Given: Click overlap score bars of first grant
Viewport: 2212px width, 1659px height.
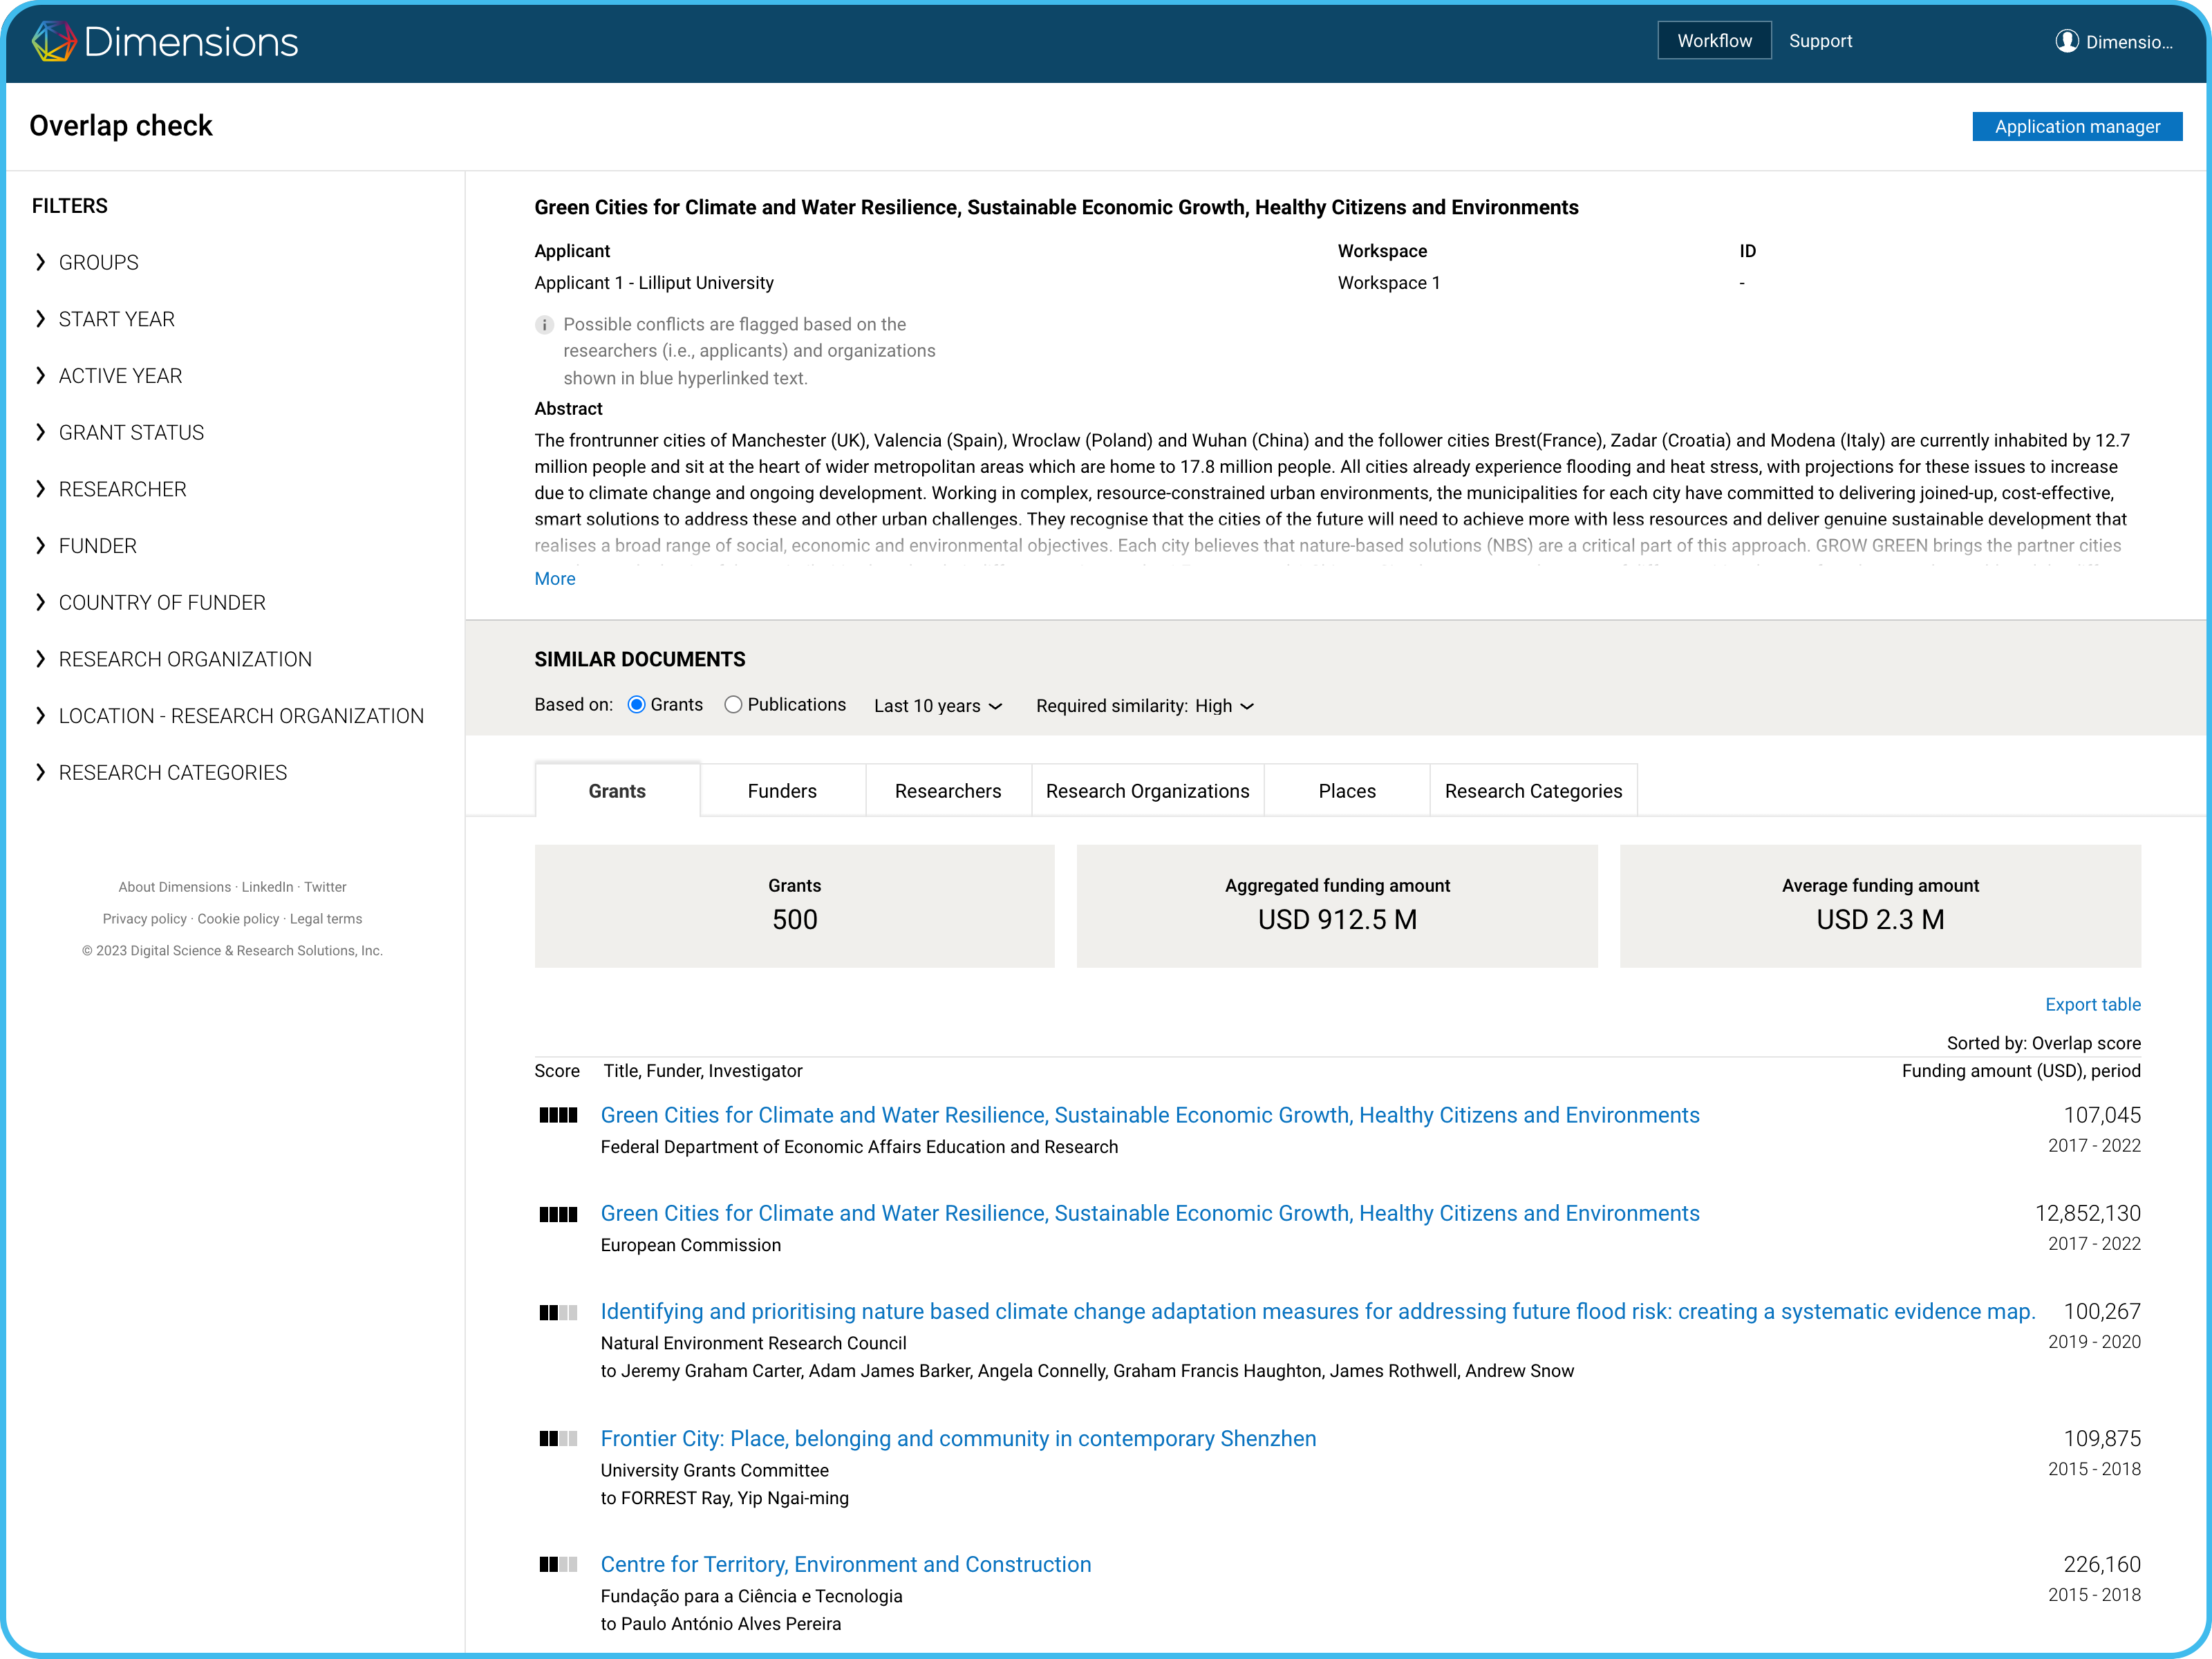Looking at the screenshot, I should pos(558,1115).
